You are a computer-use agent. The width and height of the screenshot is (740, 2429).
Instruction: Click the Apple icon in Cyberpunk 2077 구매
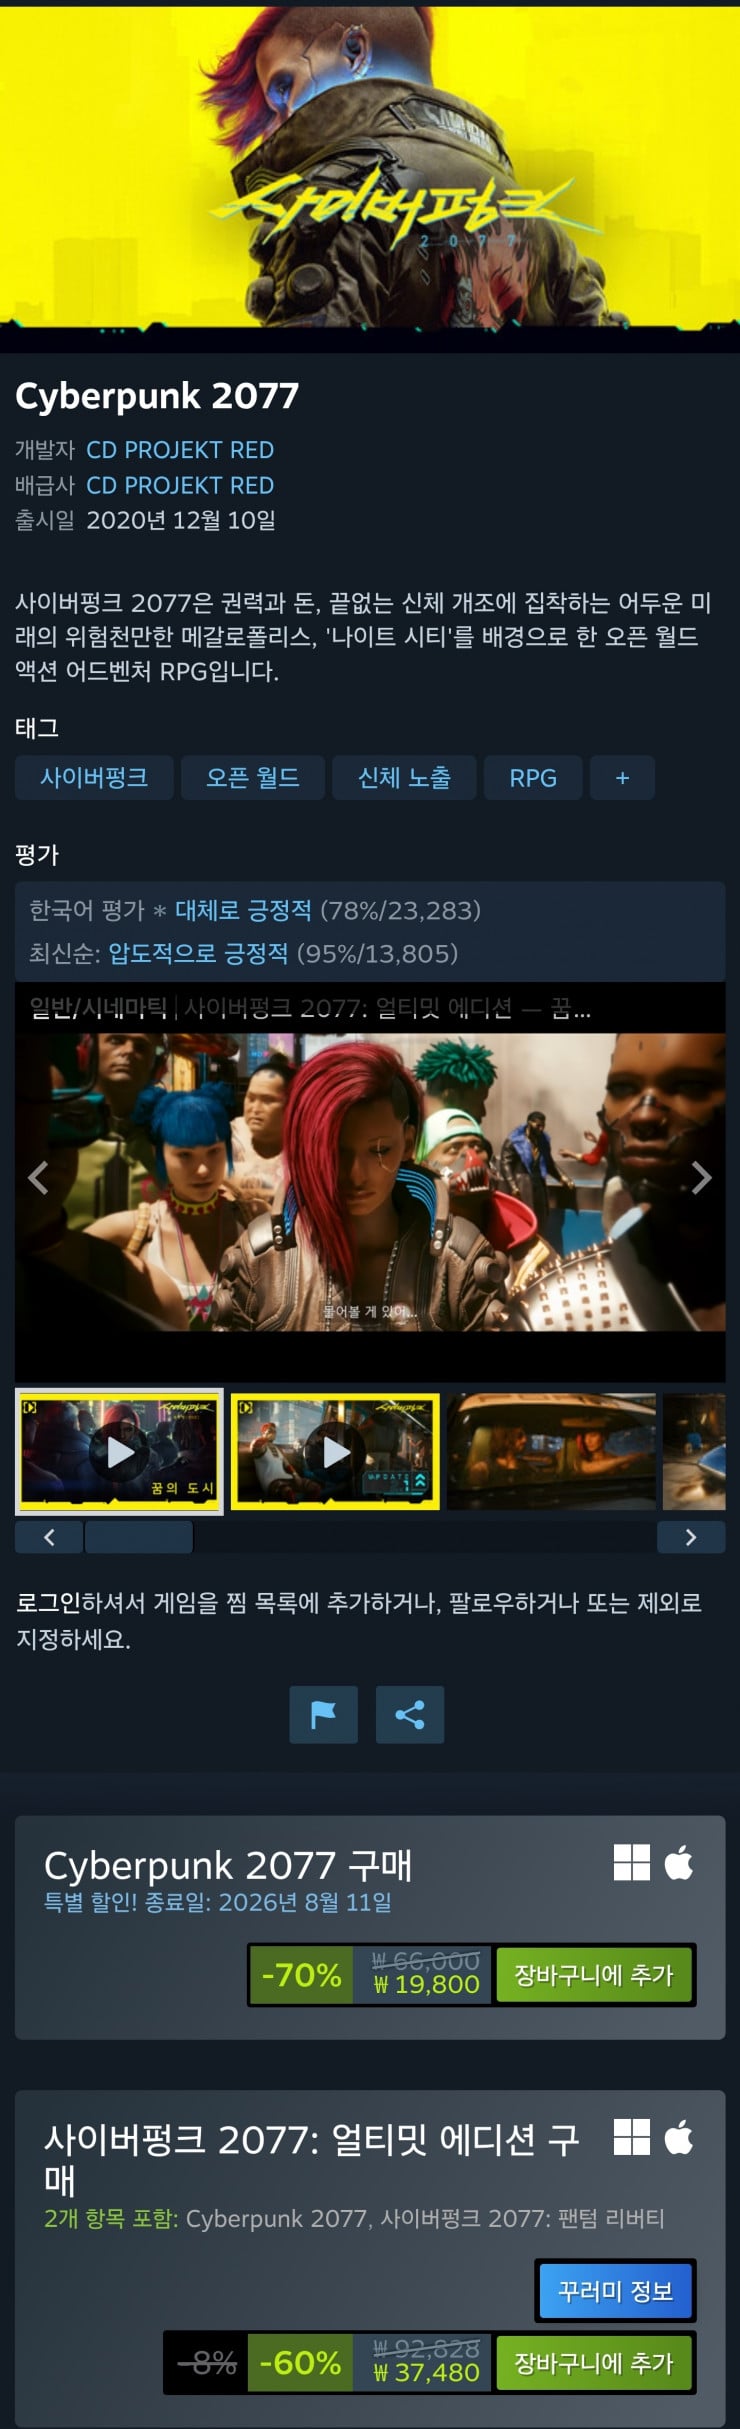click(679, 1863)
